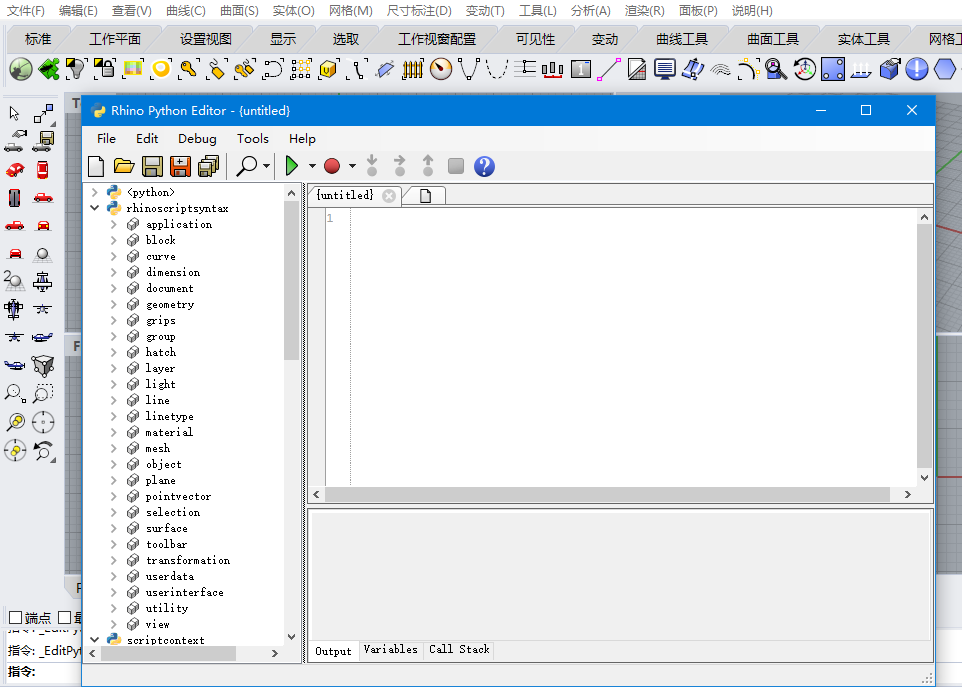Click the tree panel horizontal scrollbar right arrow
962x687 pixels.
click(x=275, y=654)
